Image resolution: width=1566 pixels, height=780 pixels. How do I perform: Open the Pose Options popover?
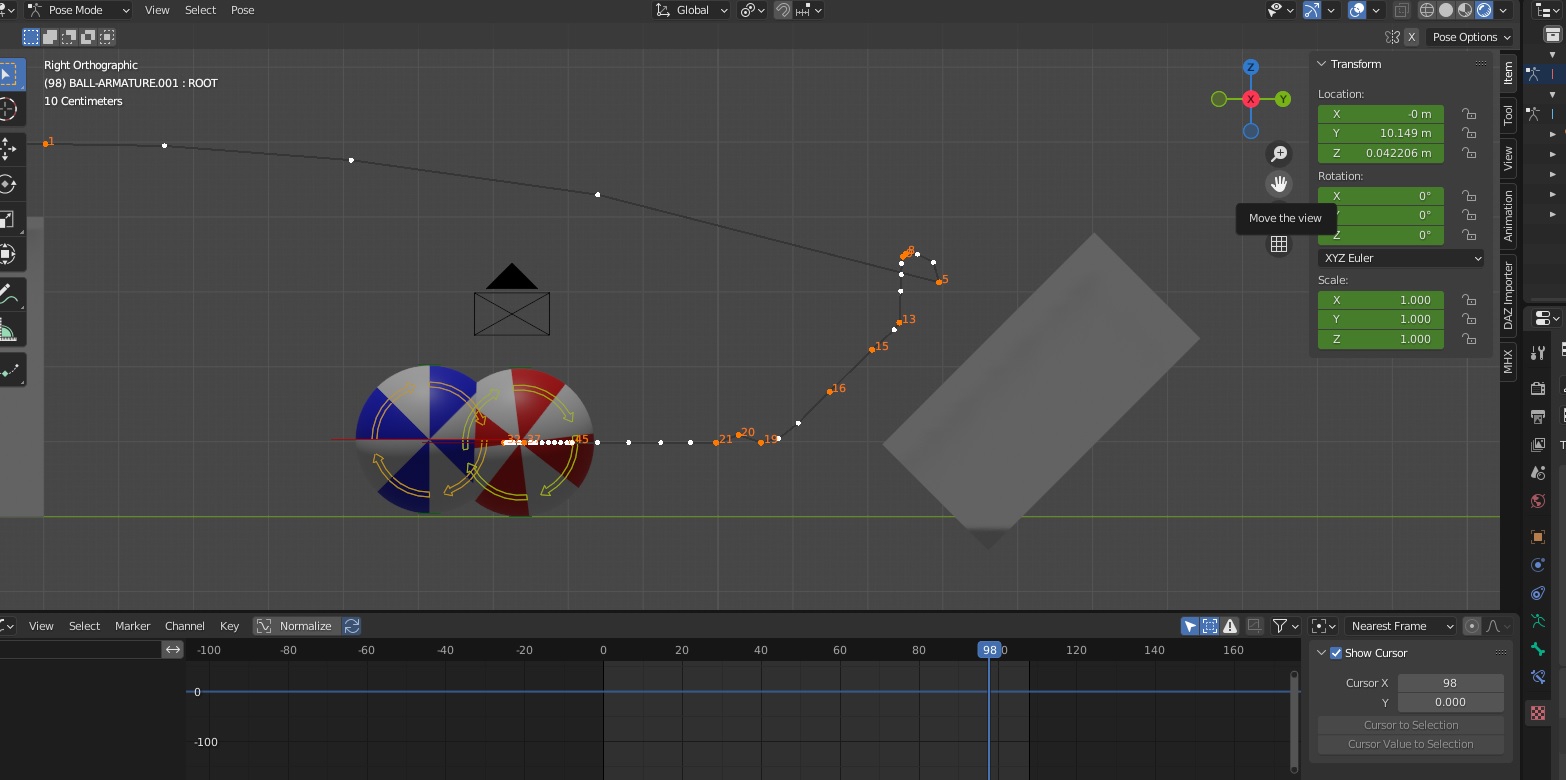click(x=1470, y=37)
